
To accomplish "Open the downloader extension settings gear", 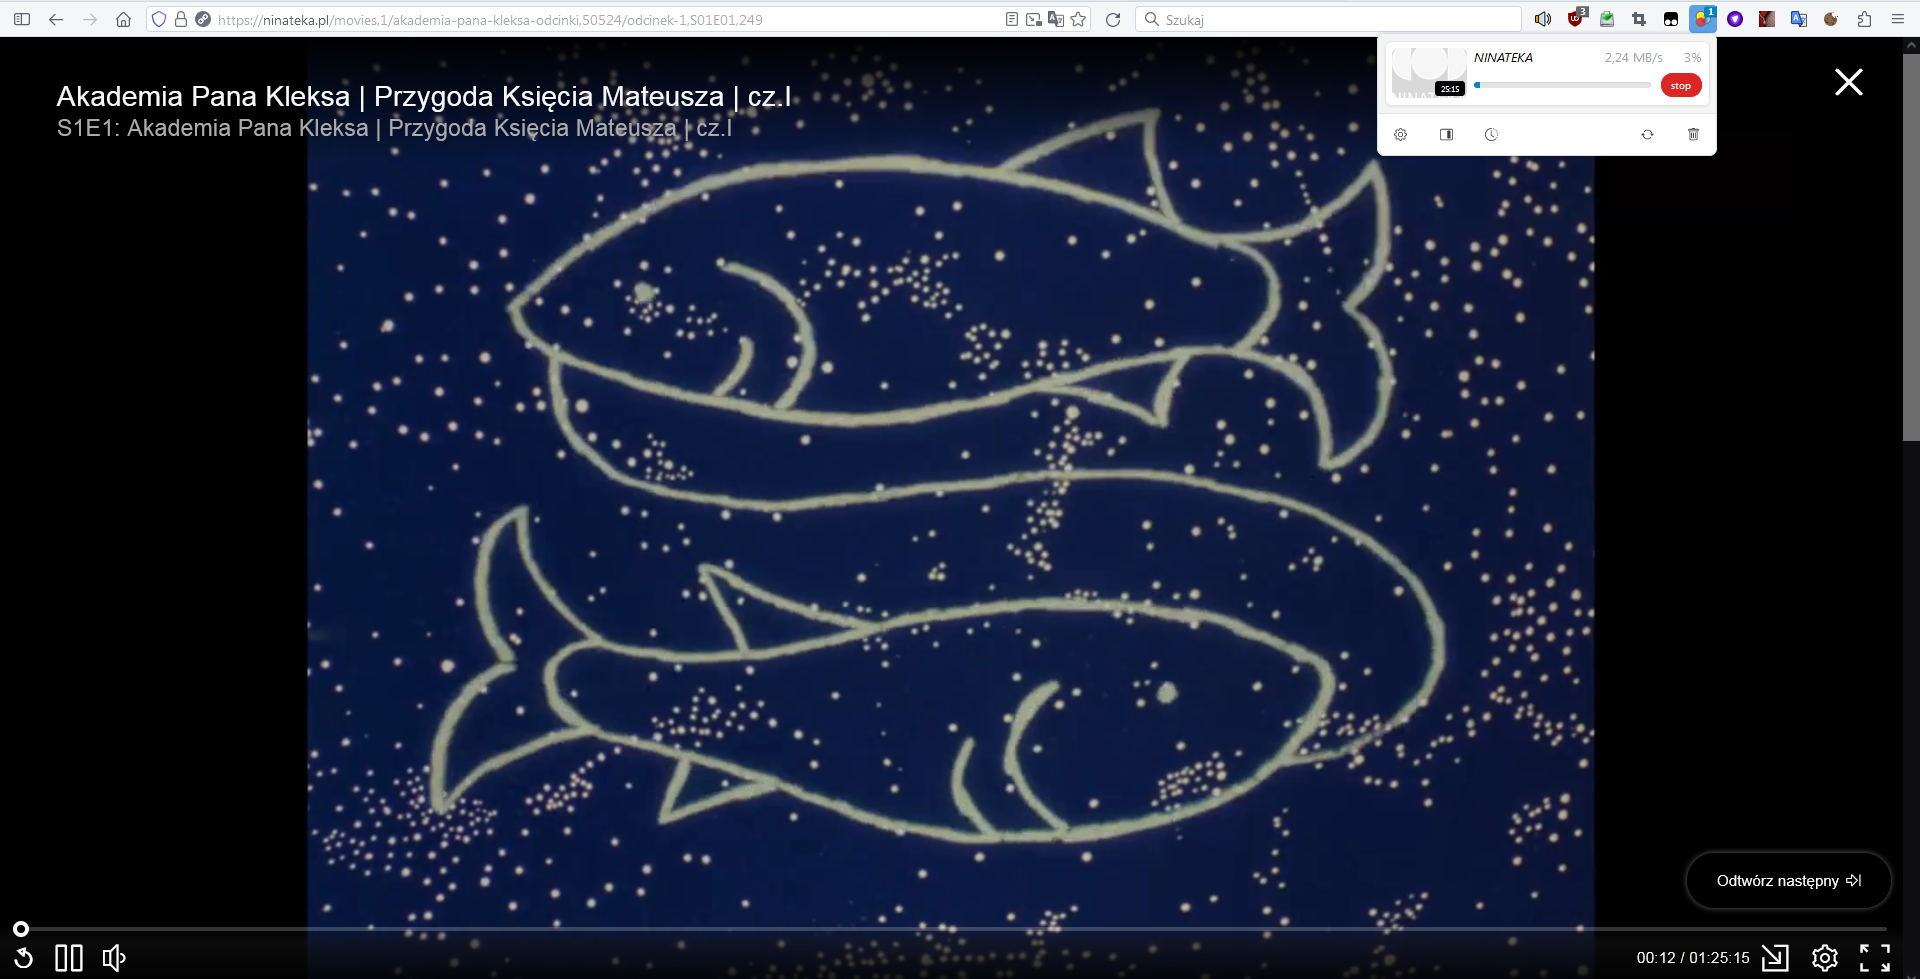I will [x=1400, y=135].
